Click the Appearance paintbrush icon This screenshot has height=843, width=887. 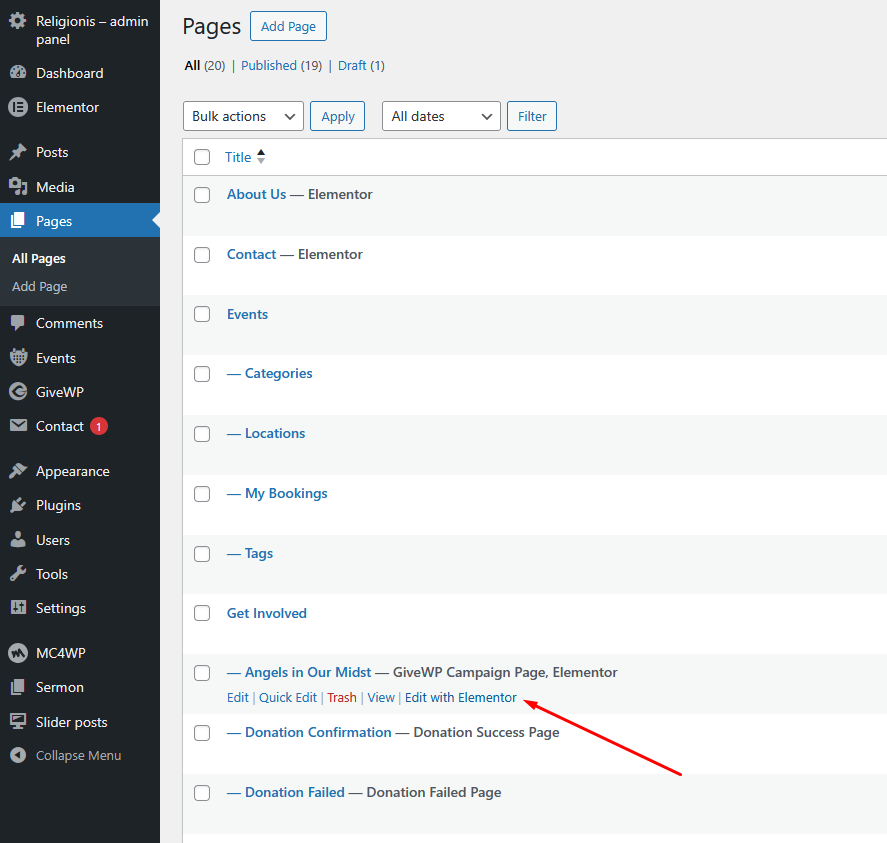click(18, 471)
